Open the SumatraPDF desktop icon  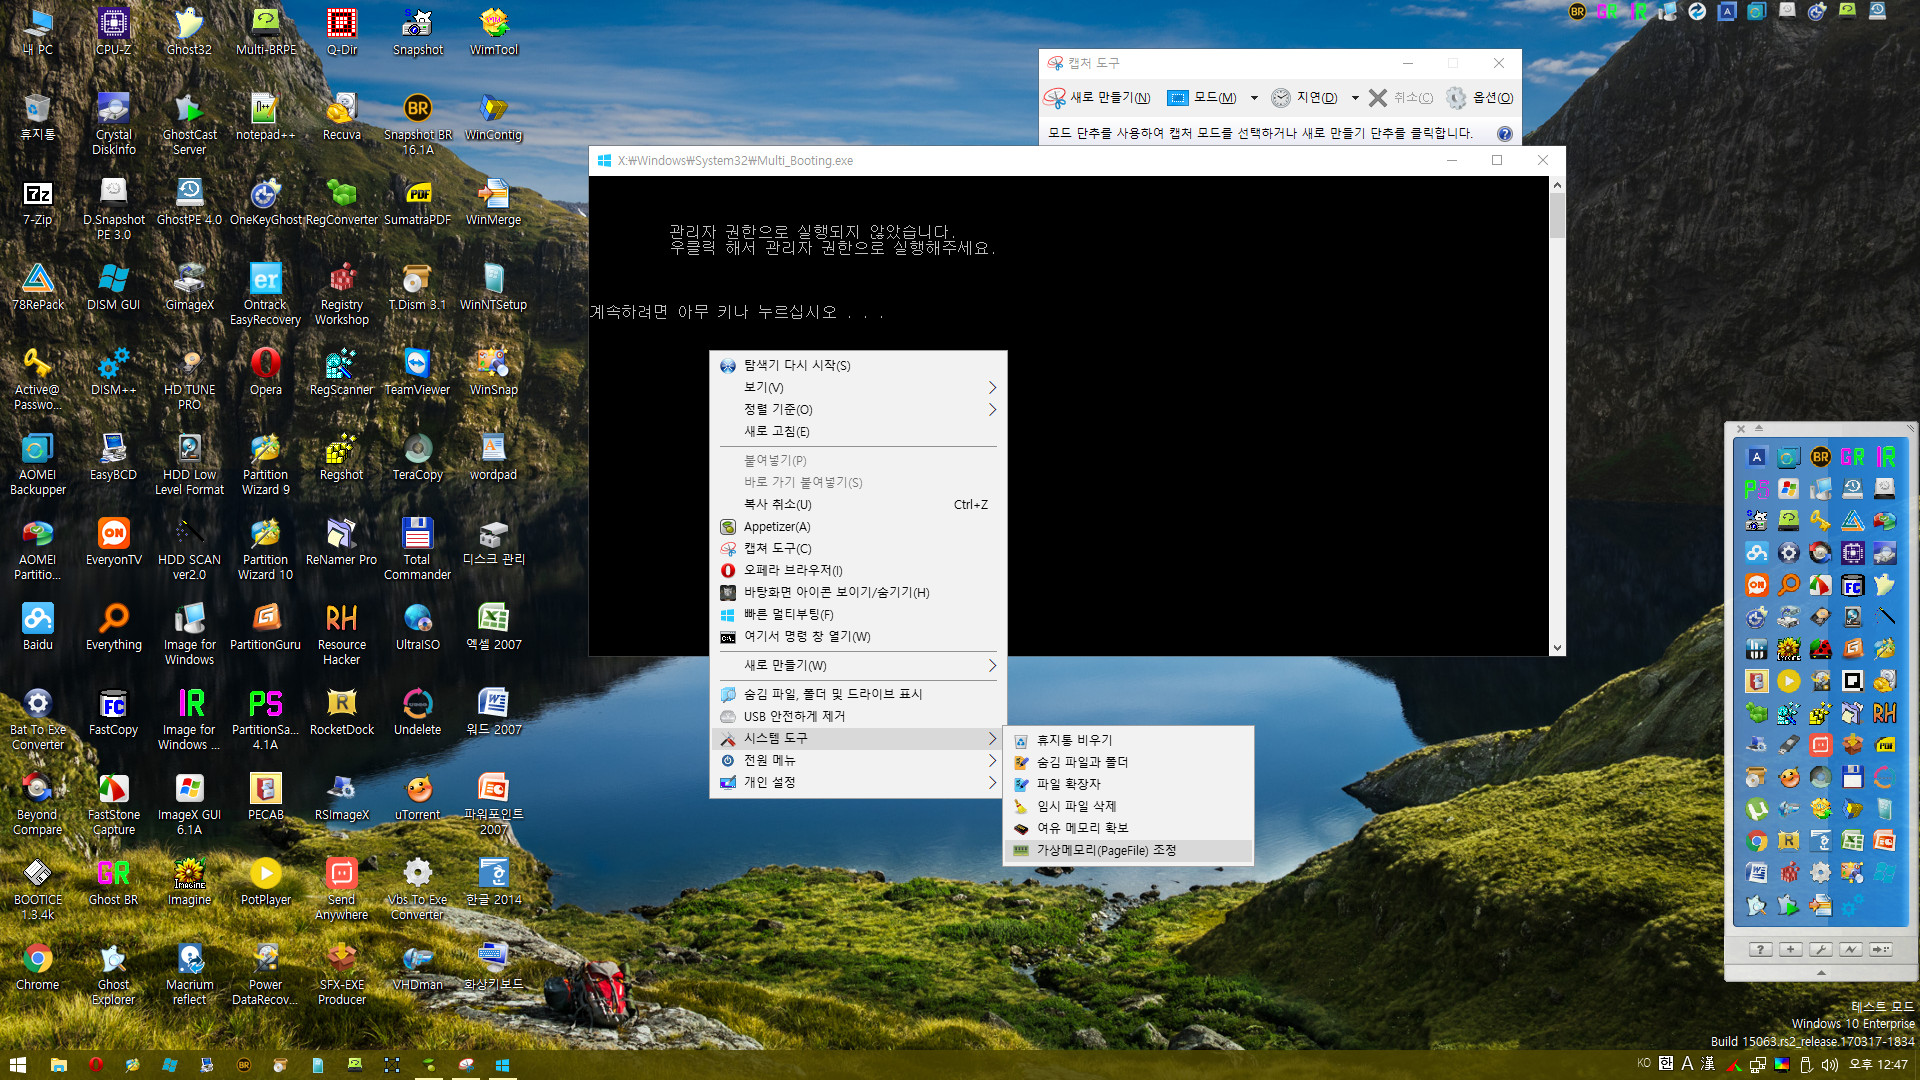pos(418,201)
